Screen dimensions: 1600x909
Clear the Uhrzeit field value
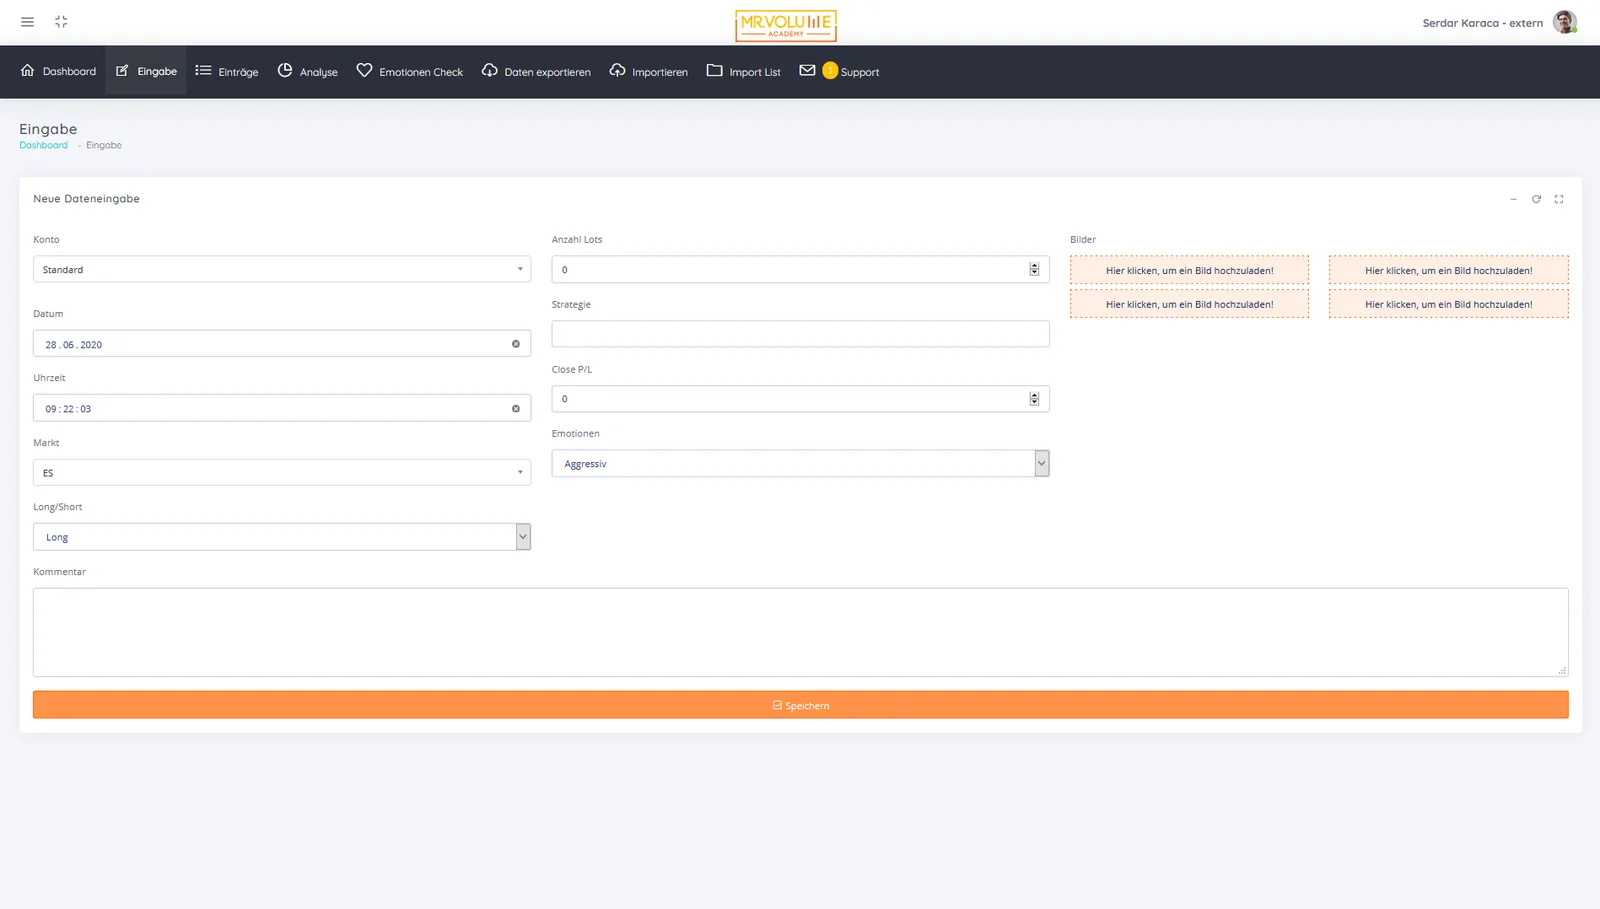pyautogui.click(x=516, y=408)
